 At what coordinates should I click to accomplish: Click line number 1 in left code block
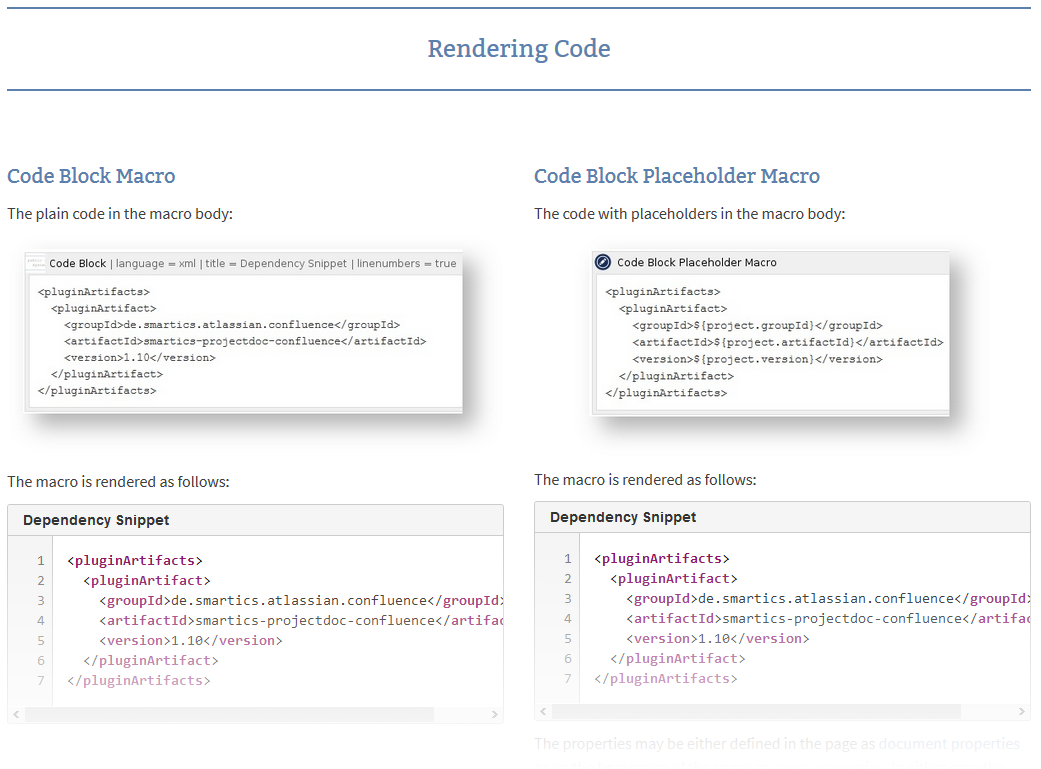tap(41, 561)
